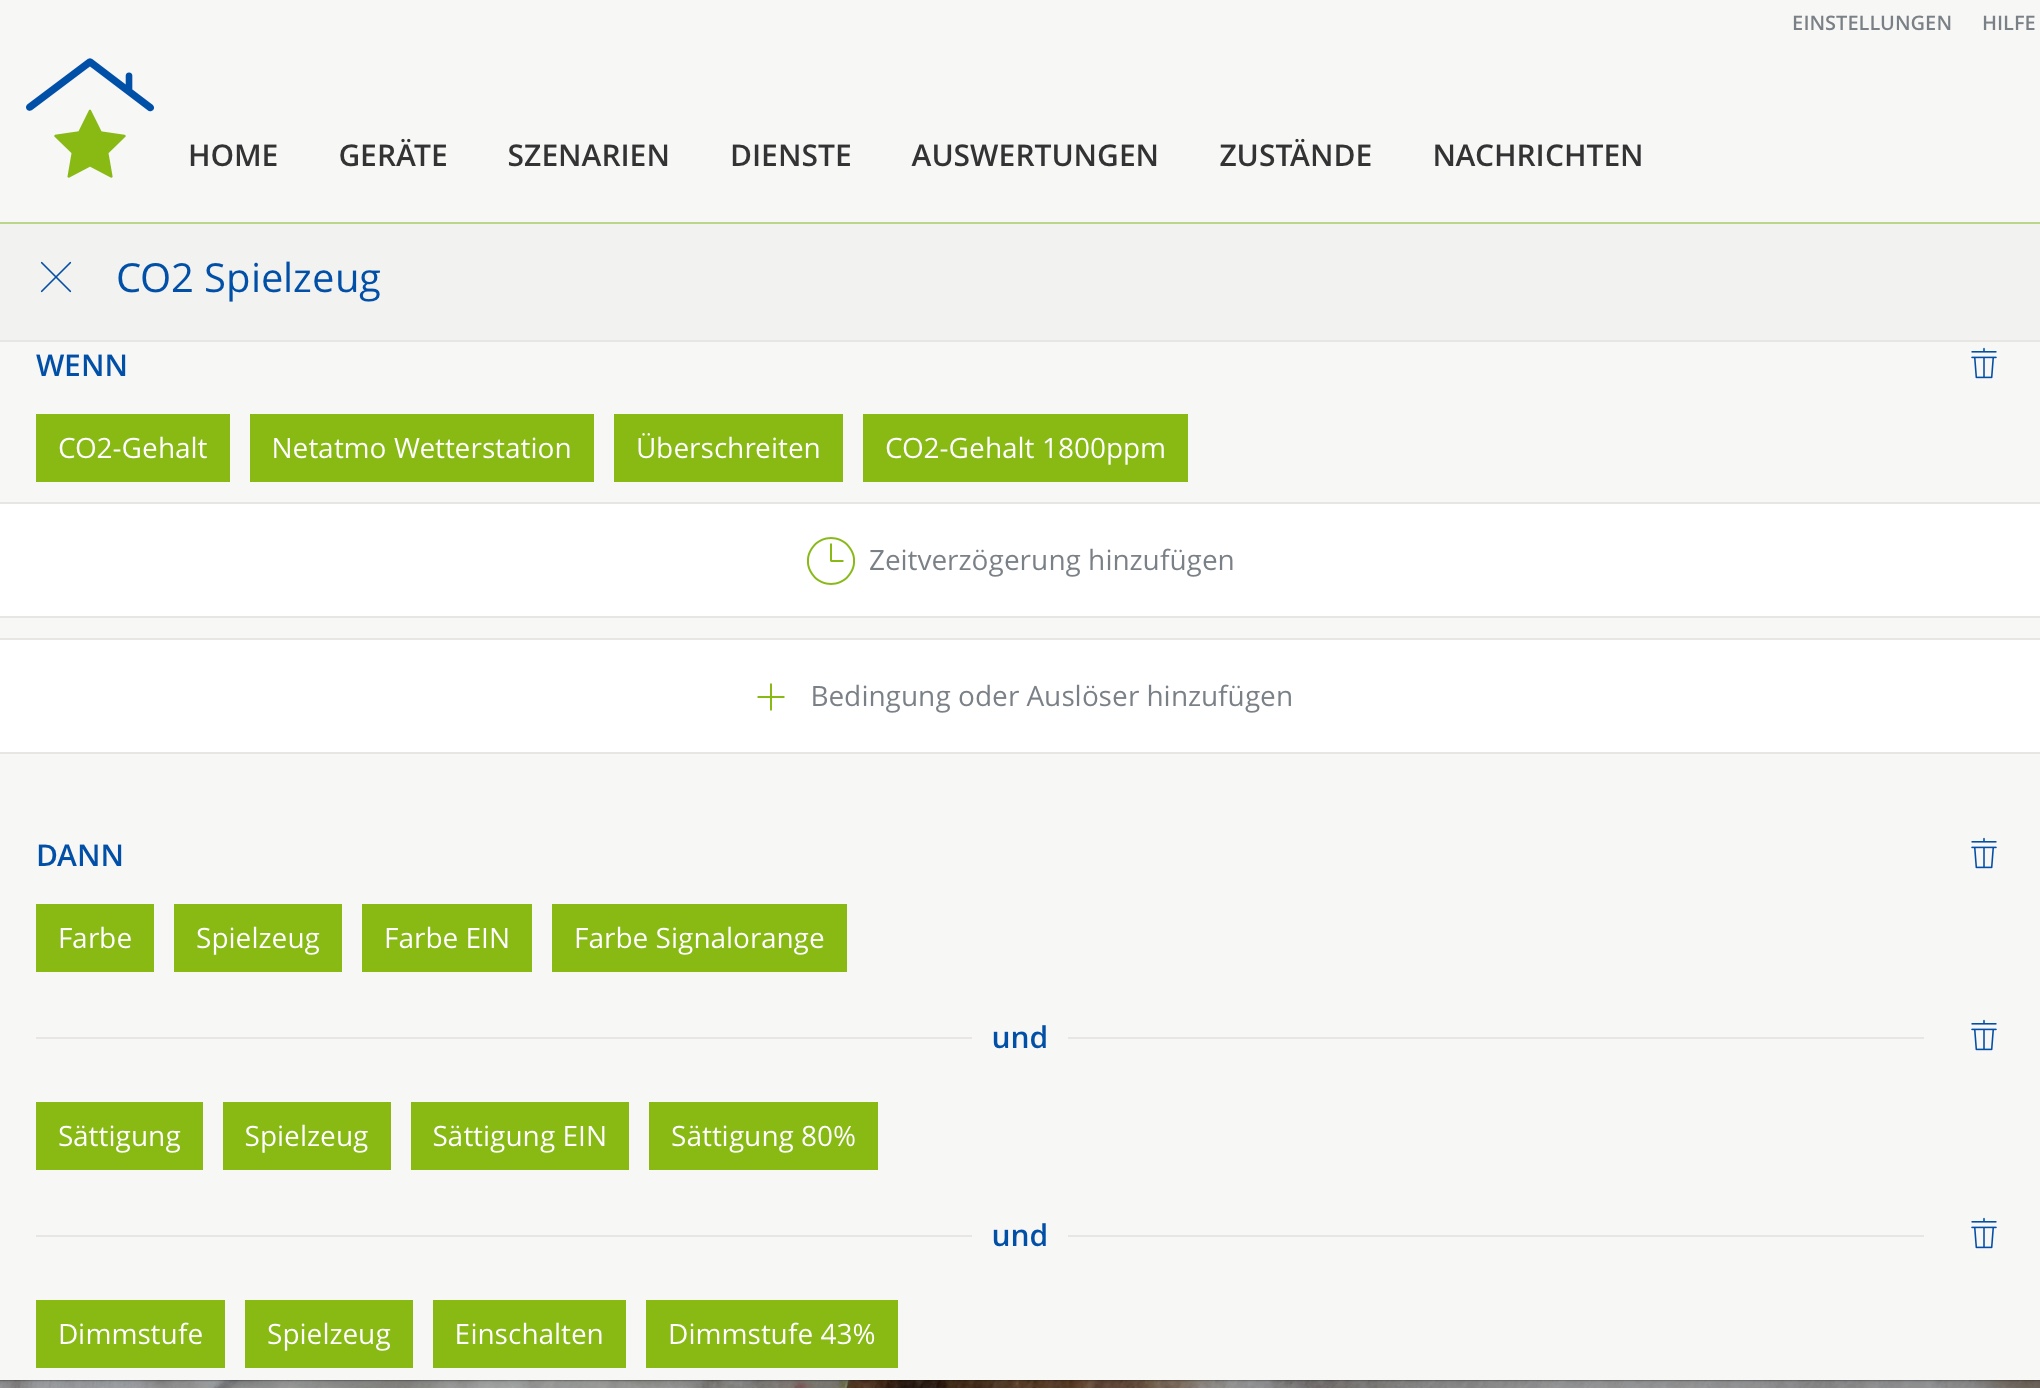Open the SZENARIEN menu
The height and width of the screenshot is (1390, 2040).
tap(588, 155)
